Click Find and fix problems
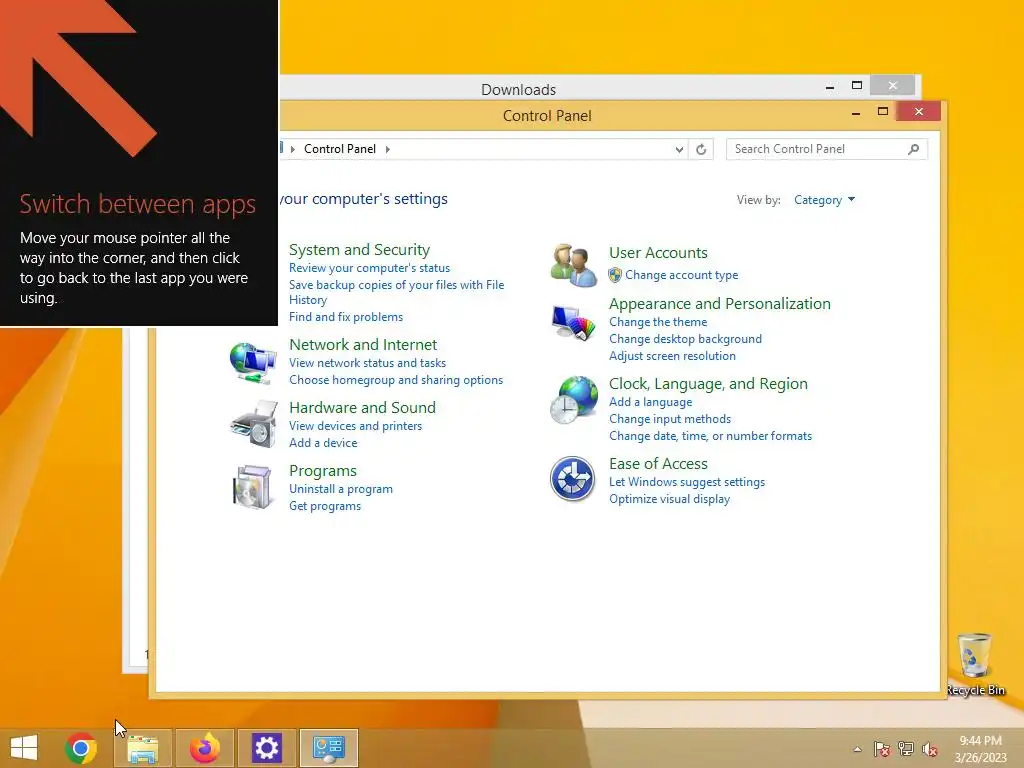 (345, 317)
